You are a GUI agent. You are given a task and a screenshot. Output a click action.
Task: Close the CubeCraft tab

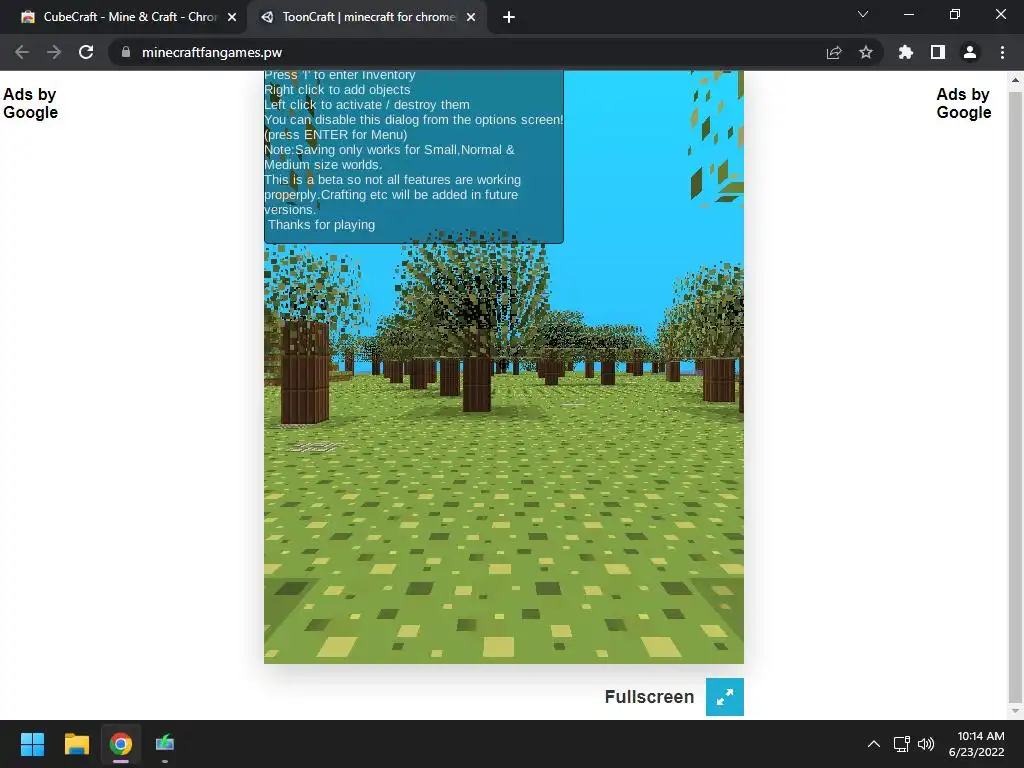click(232, 17)
